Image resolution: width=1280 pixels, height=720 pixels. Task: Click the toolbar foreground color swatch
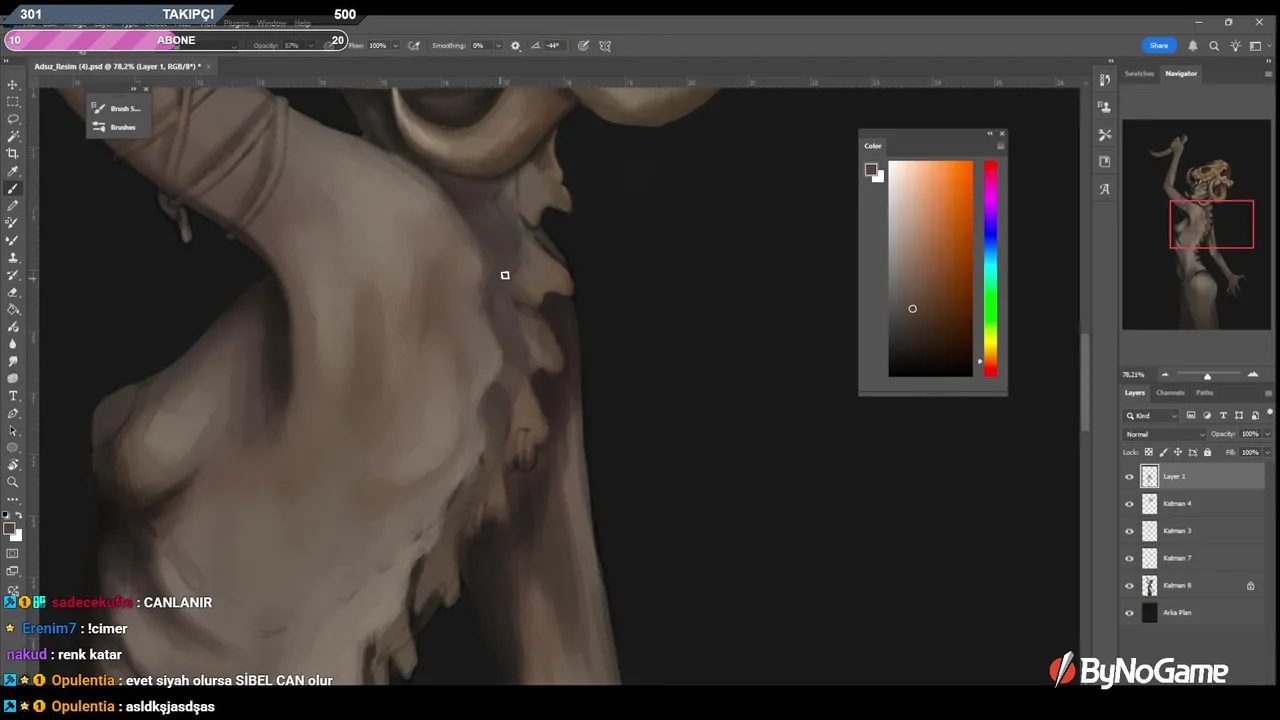click(x=9, y=529)
